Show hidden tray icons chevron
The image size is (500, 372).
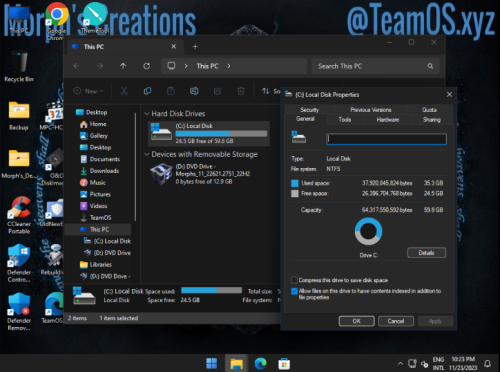tap(400, 364)
